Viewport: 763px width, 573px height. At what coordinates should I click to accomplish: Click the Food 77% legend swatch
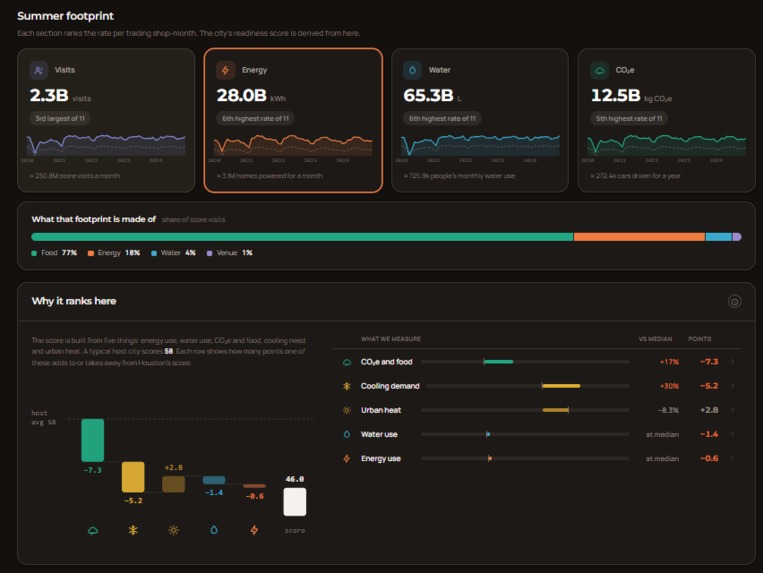34,253
